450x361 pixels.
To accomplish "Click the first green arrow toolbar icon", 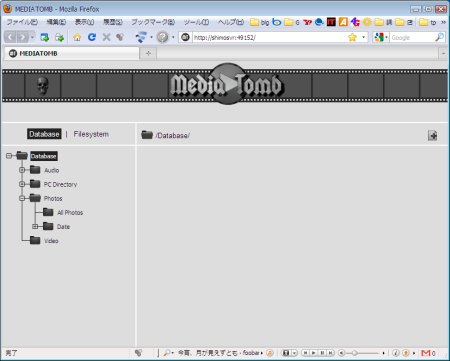I will [x=45, y=37].
